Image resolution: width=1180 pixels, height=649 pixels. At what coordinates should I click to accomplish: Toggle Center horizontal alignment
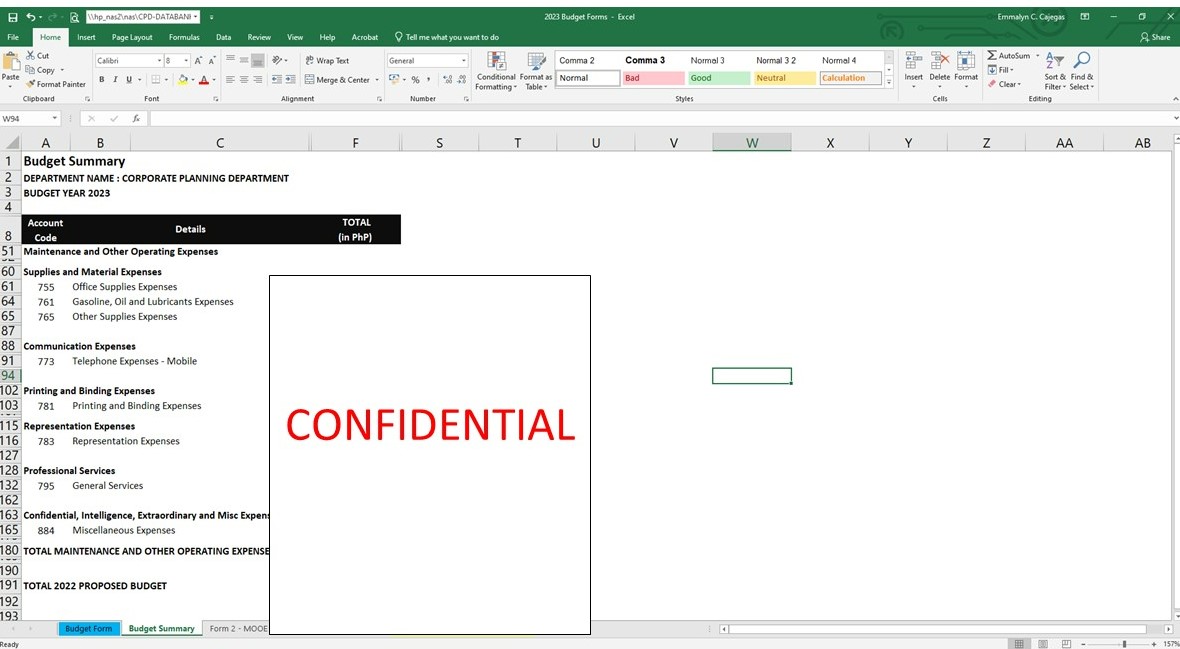[245, 79]
